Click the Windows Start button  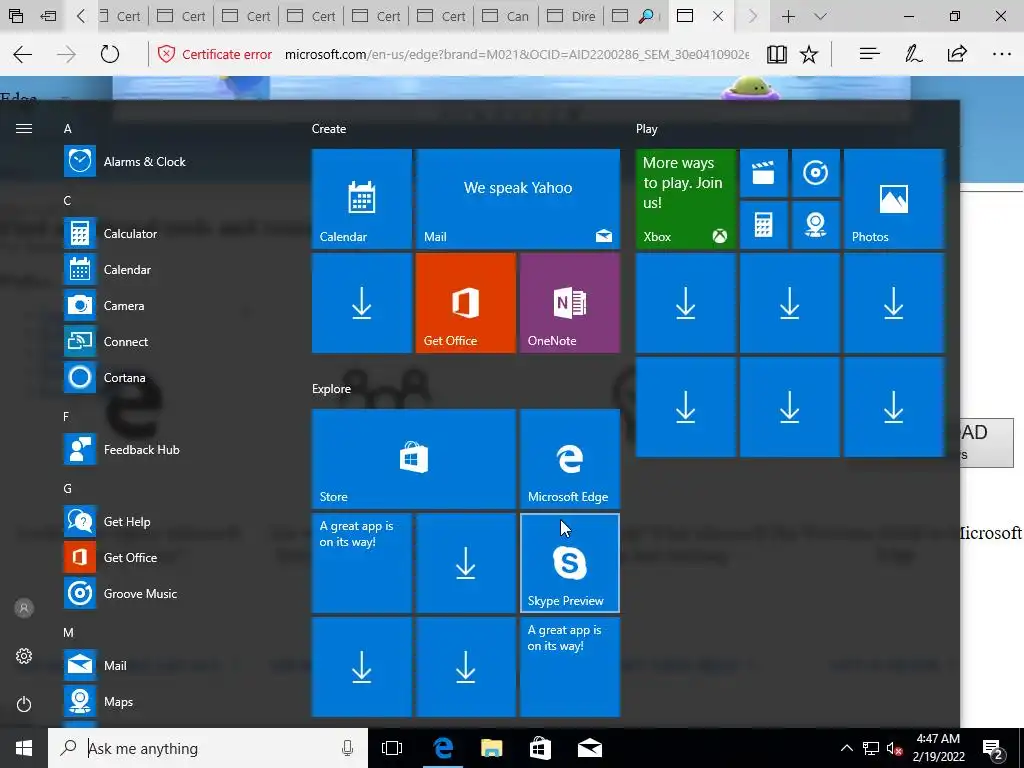pos(24,748)
